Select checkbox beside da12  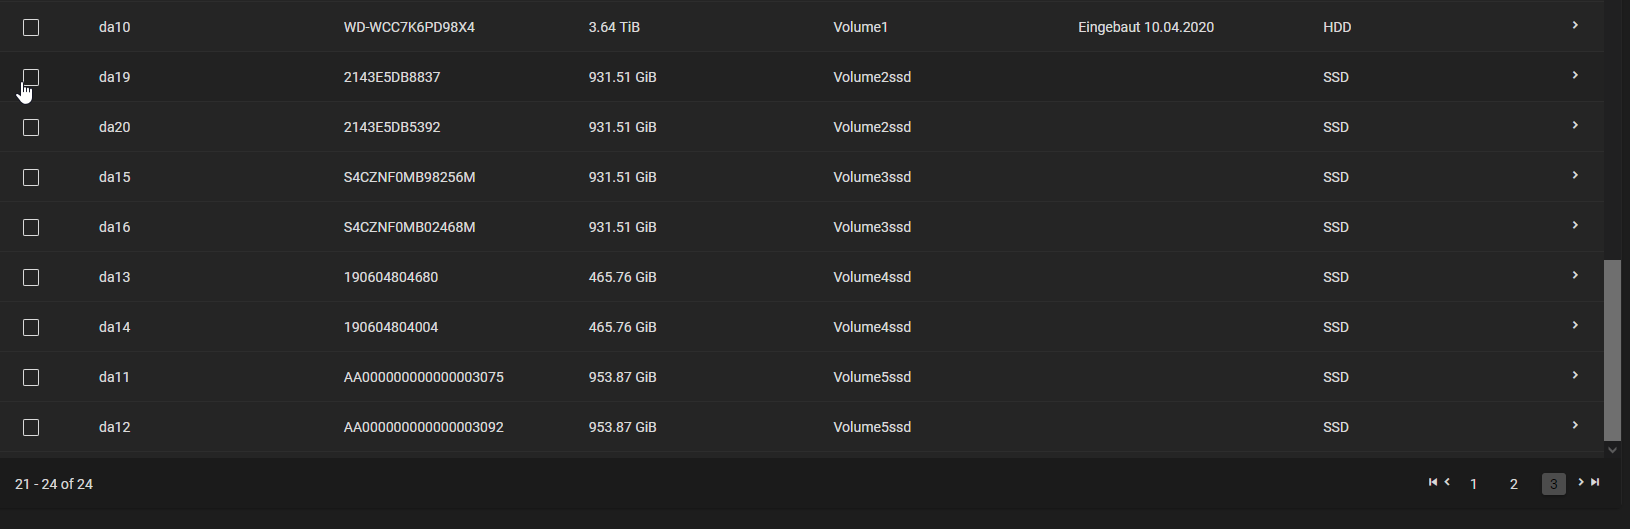(31, 427)
